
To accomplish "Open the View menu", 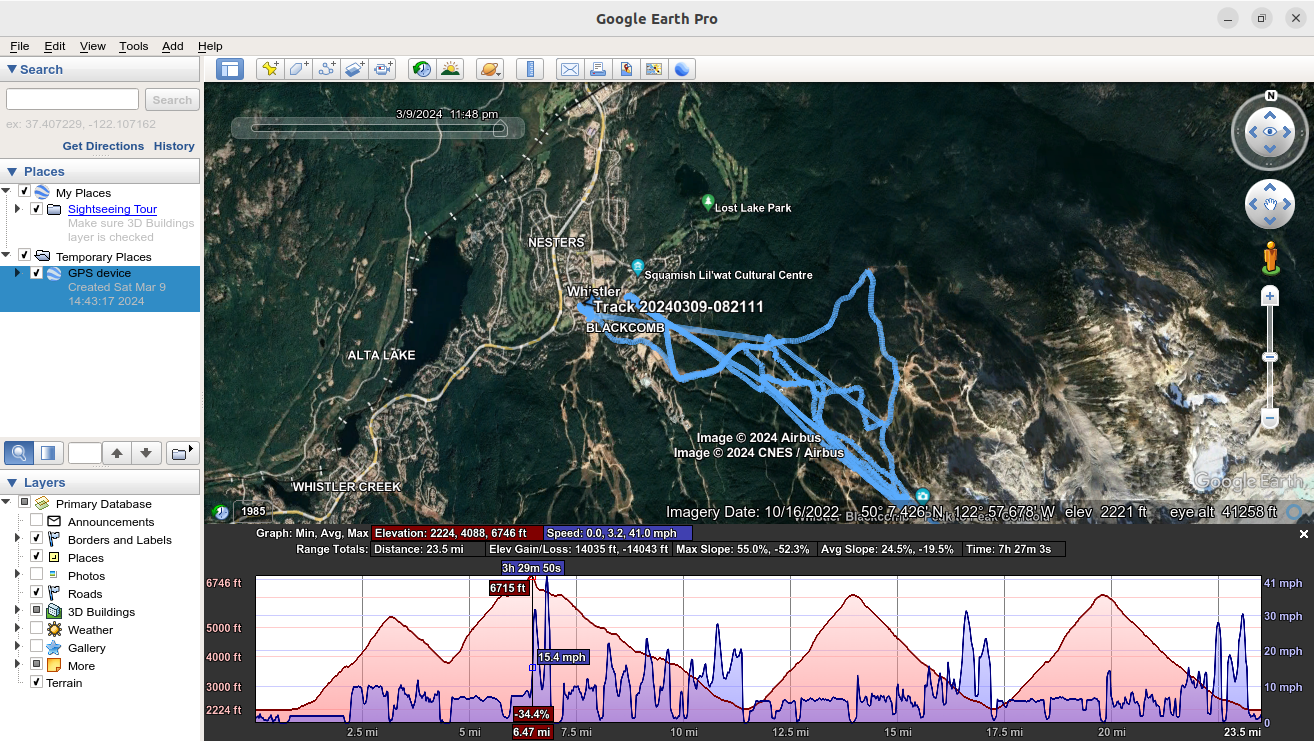I will pos(93,46).
